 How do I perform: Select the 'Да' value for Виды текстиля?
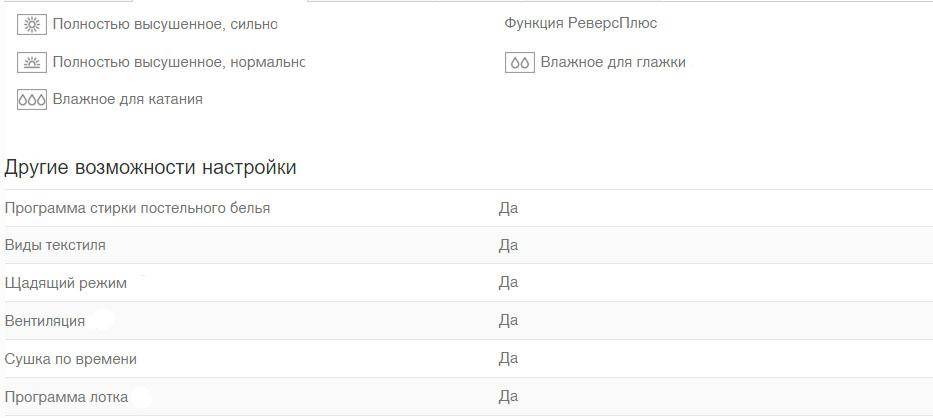click(x=508, y=245)
